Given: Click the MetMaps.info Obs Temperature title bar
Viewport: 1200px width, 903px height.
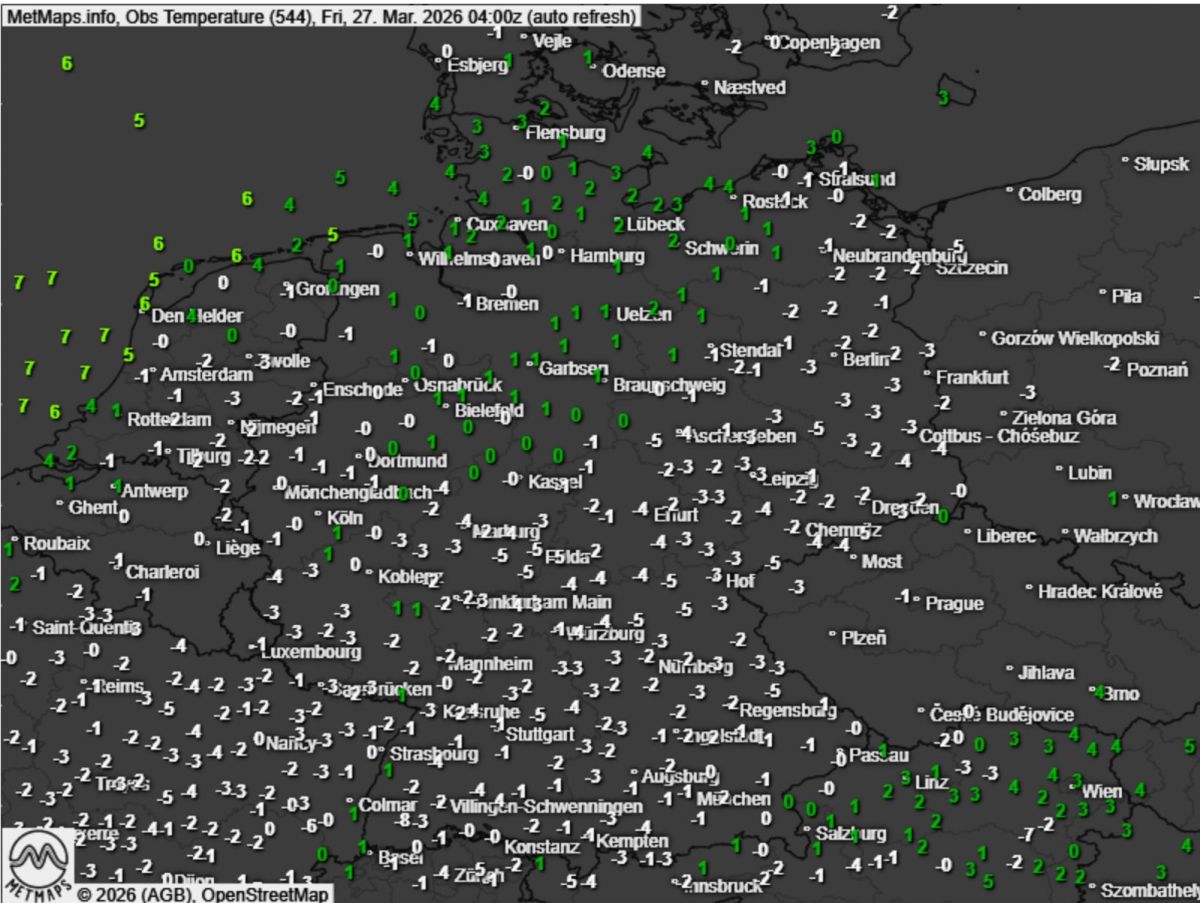Looking at the screenshot, I should (320, 16).
